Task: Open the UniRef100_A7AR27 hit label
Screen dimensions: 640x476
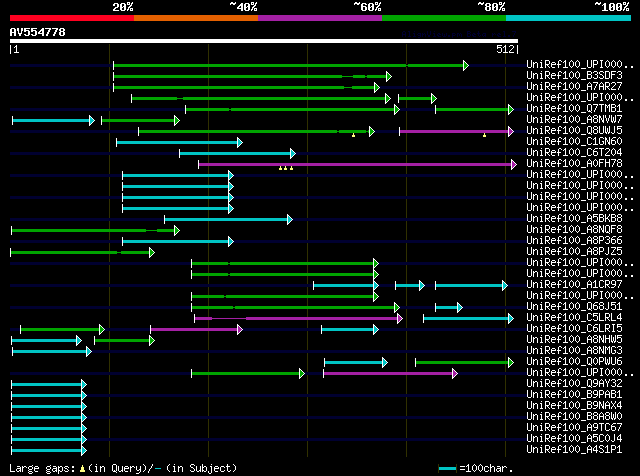Action: click(x=574, y=87)
